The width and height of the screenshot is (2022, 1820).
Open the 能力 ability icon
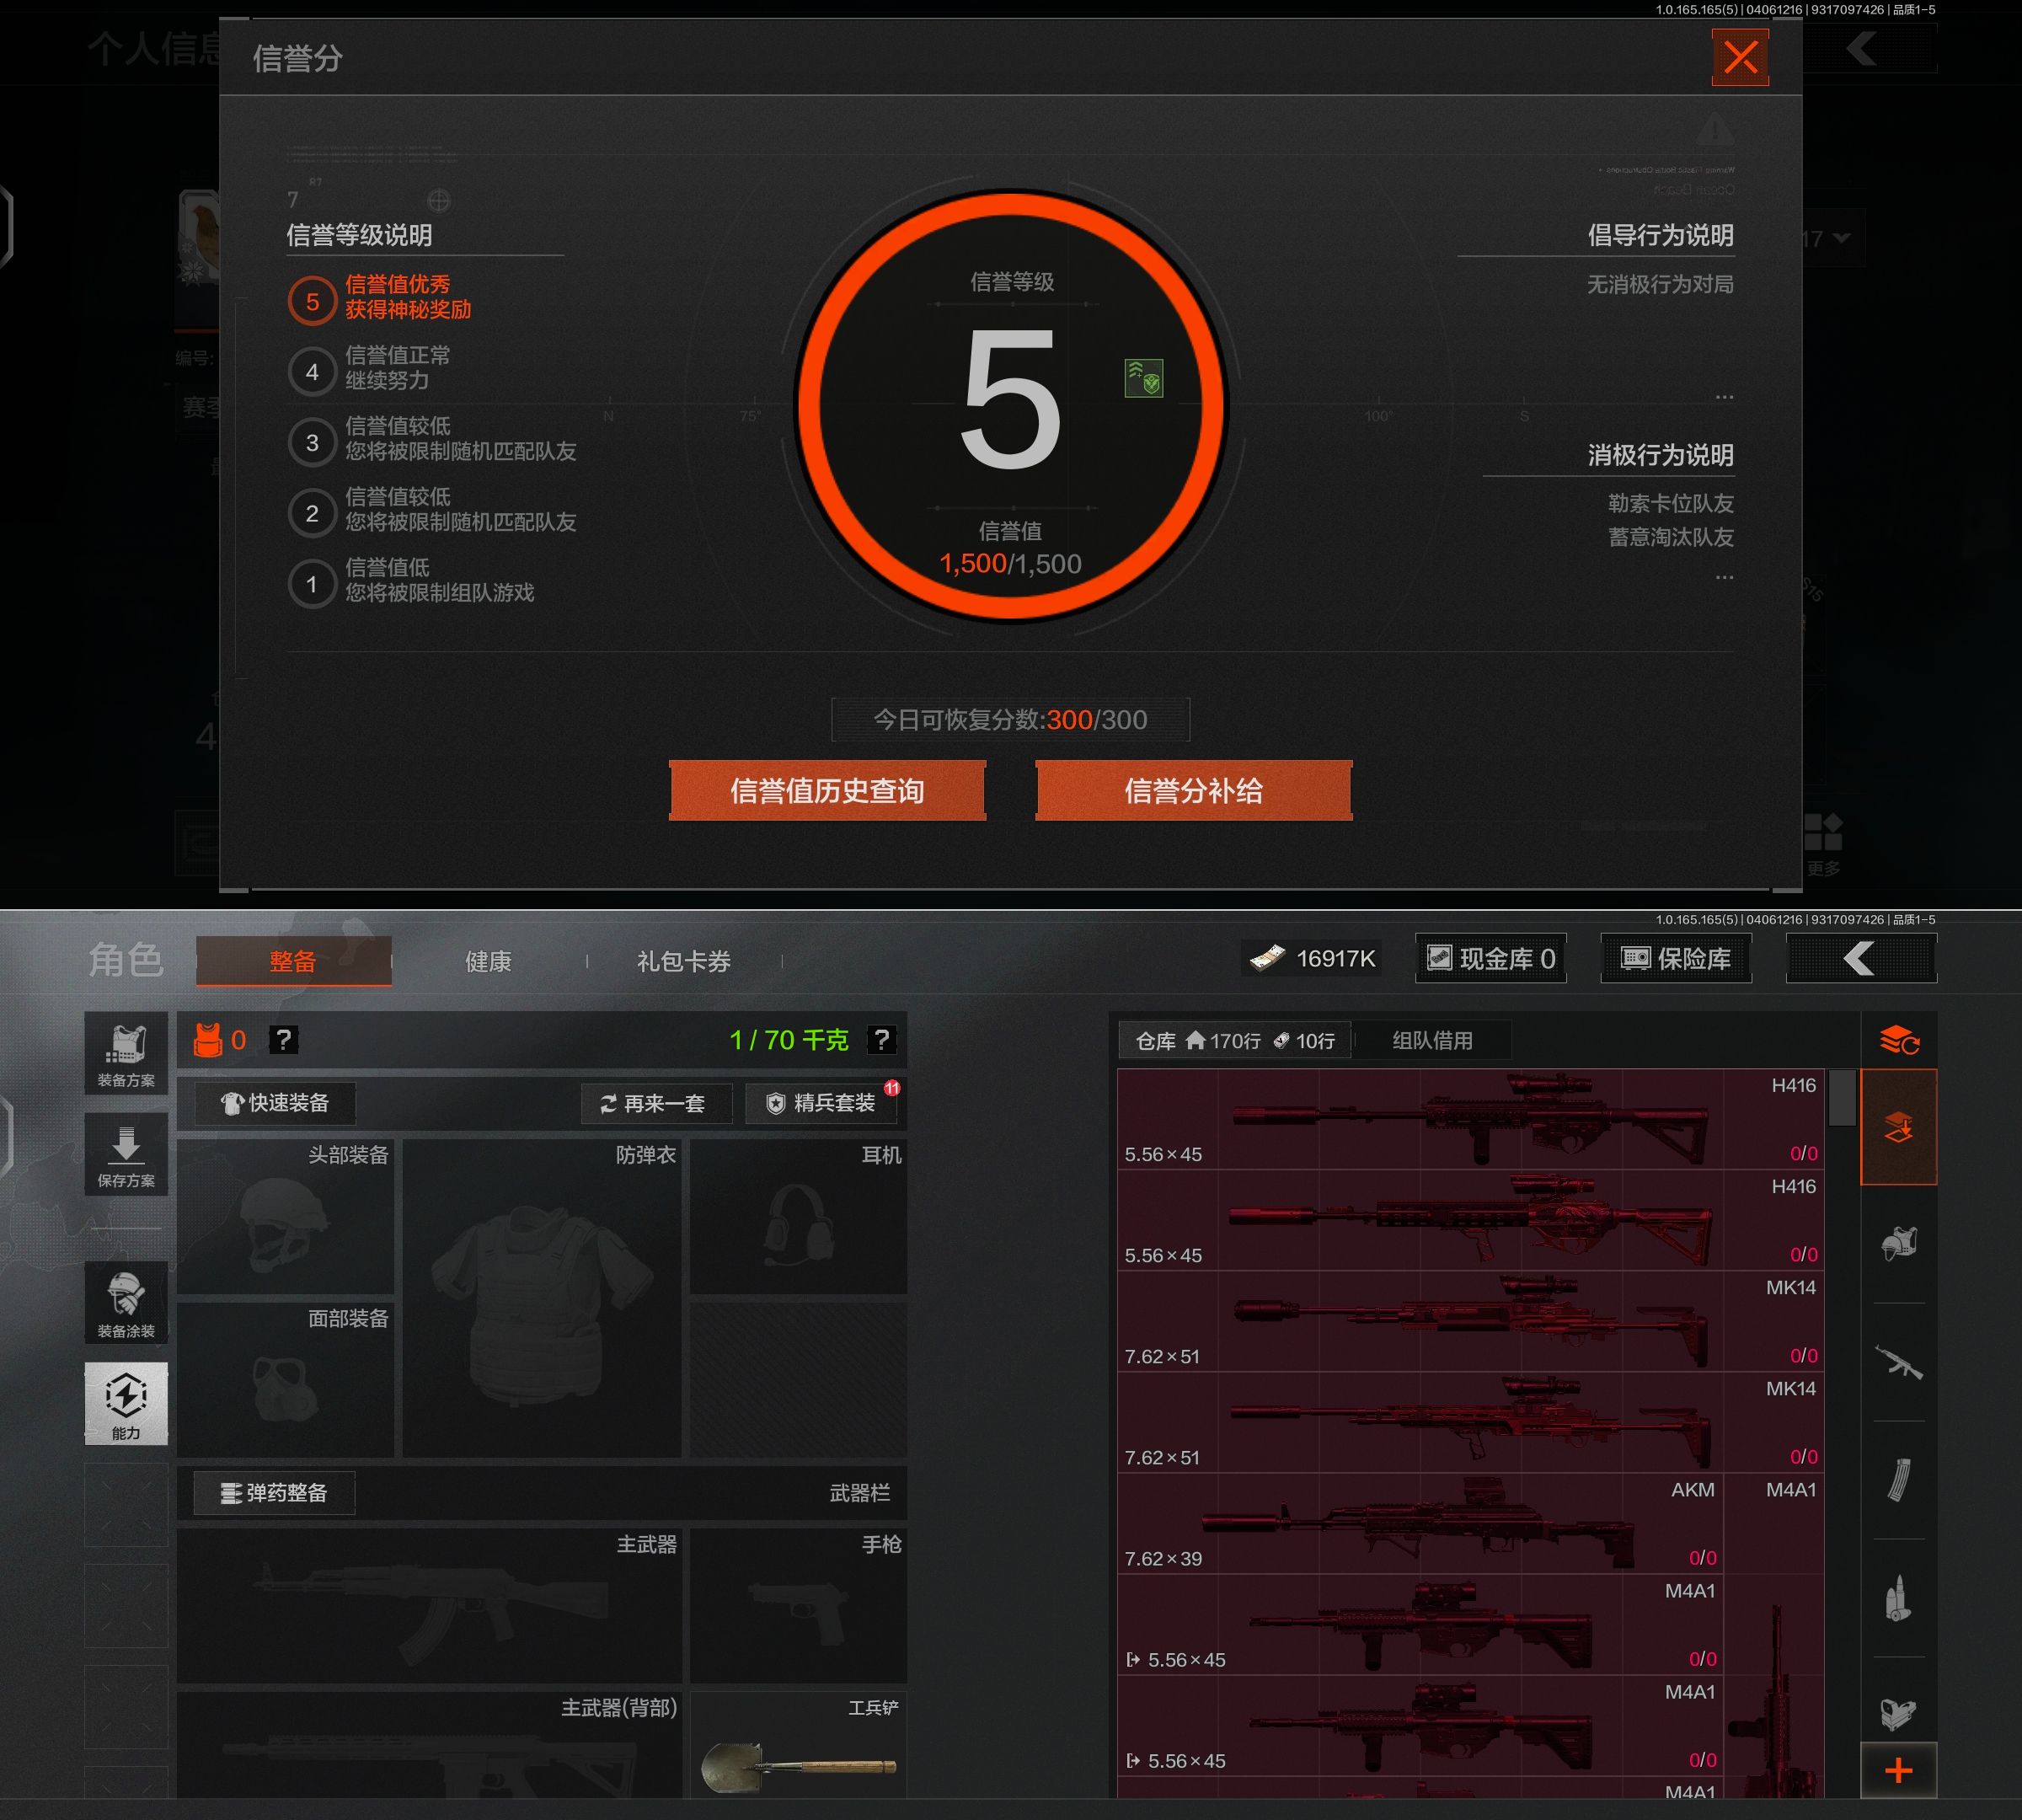click(x=126, y=1402)
